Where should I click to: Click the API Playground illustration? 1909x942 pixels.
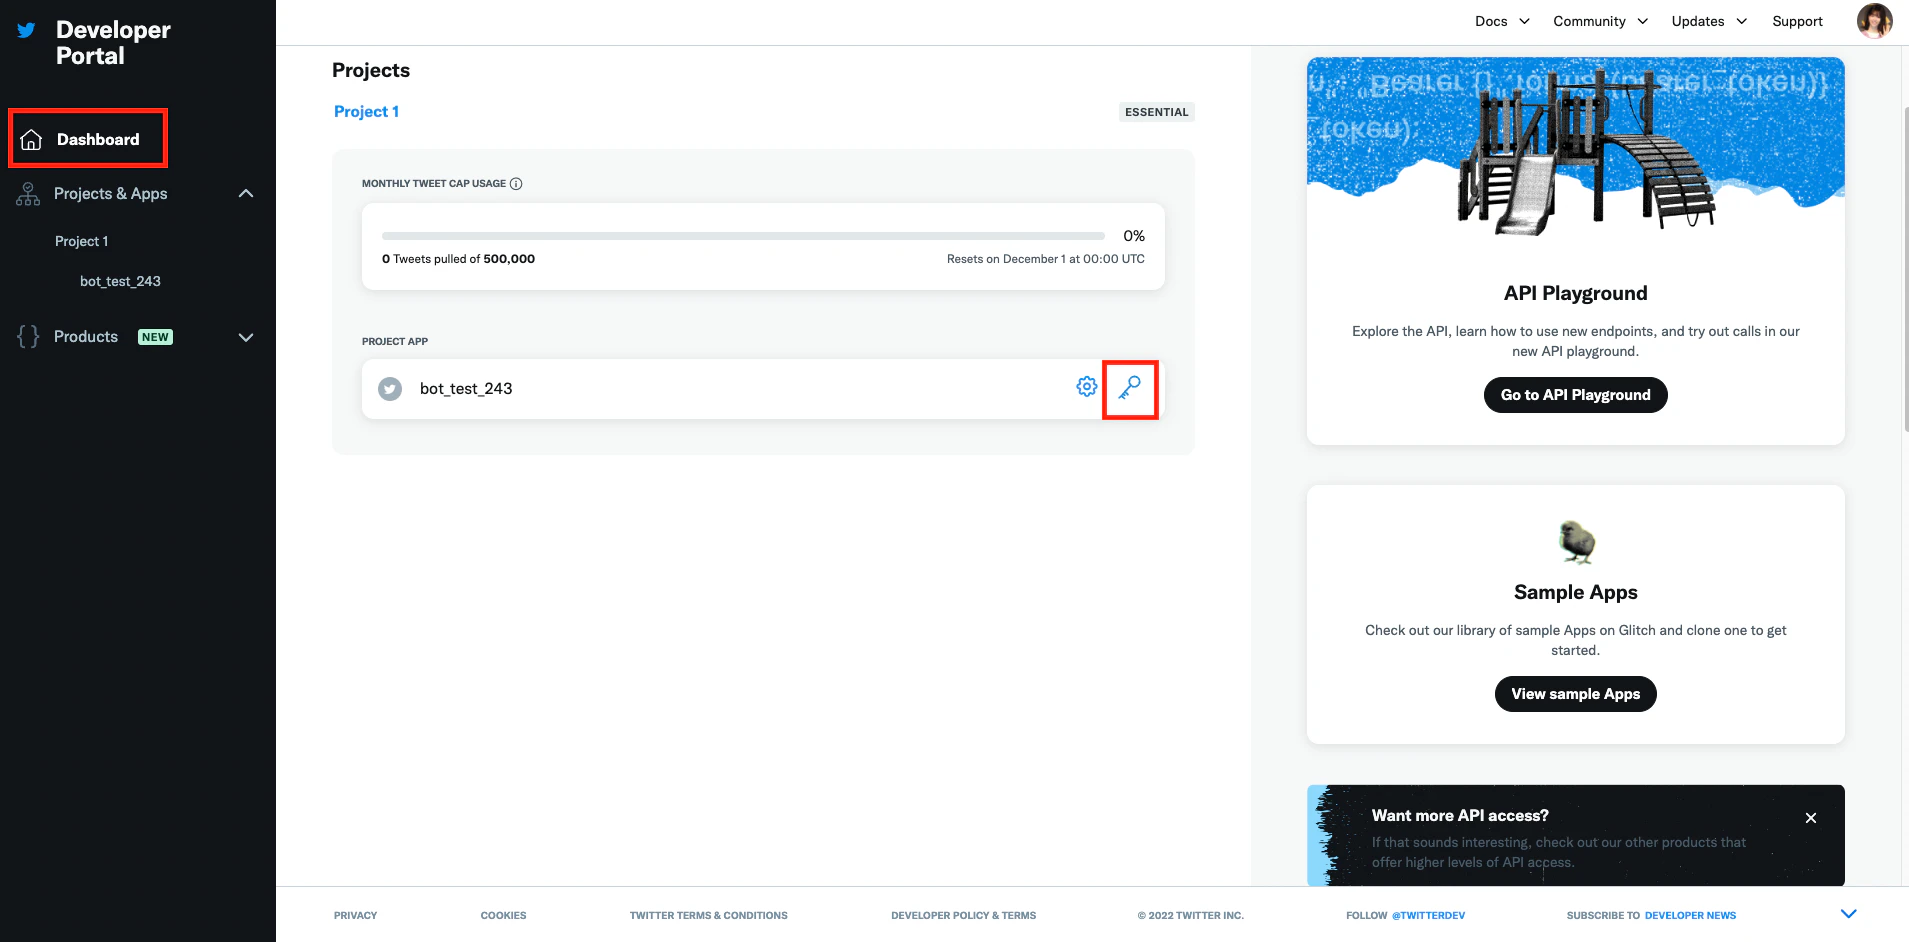click(x=1575, y=147)
